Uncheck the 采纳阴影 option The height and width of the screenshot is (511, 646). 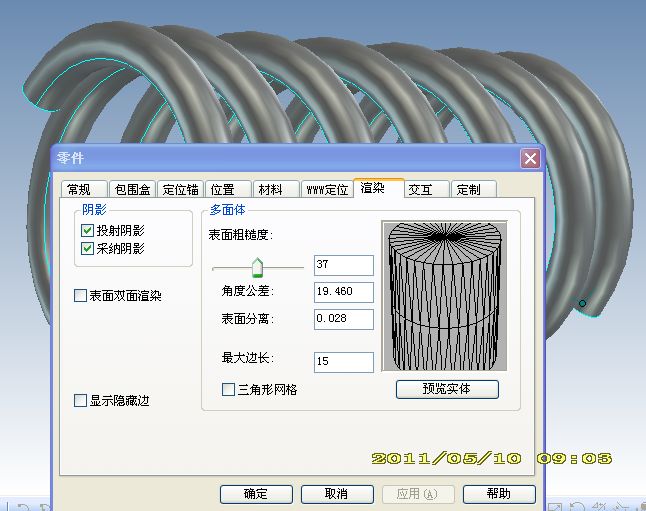coord(86,249)
